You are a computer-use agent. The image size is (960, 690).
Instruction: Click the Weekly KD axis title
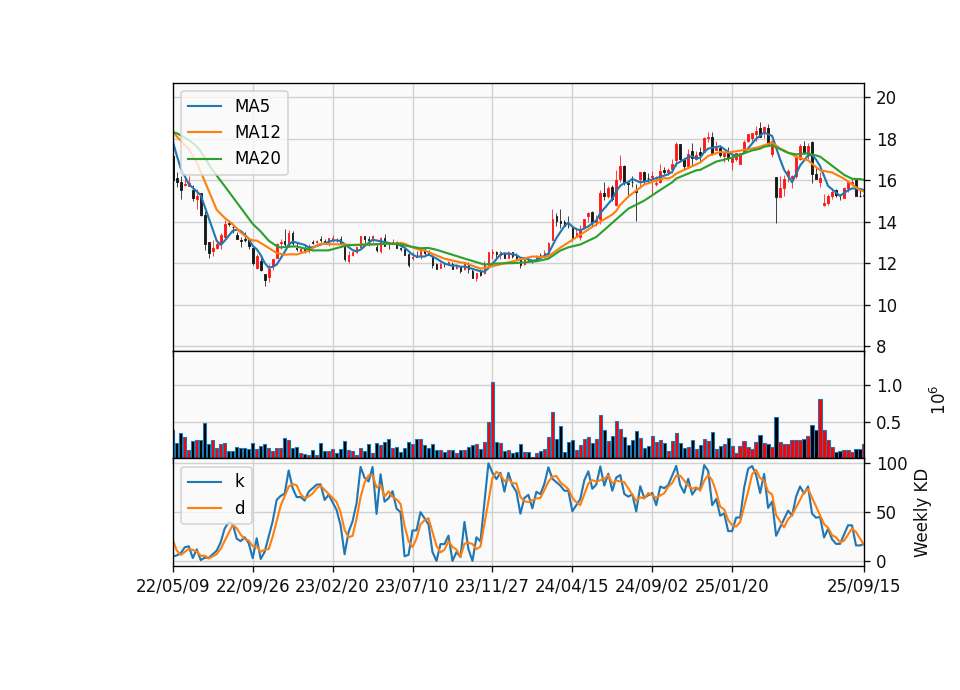pyautogui.click(x=921, y=513)
